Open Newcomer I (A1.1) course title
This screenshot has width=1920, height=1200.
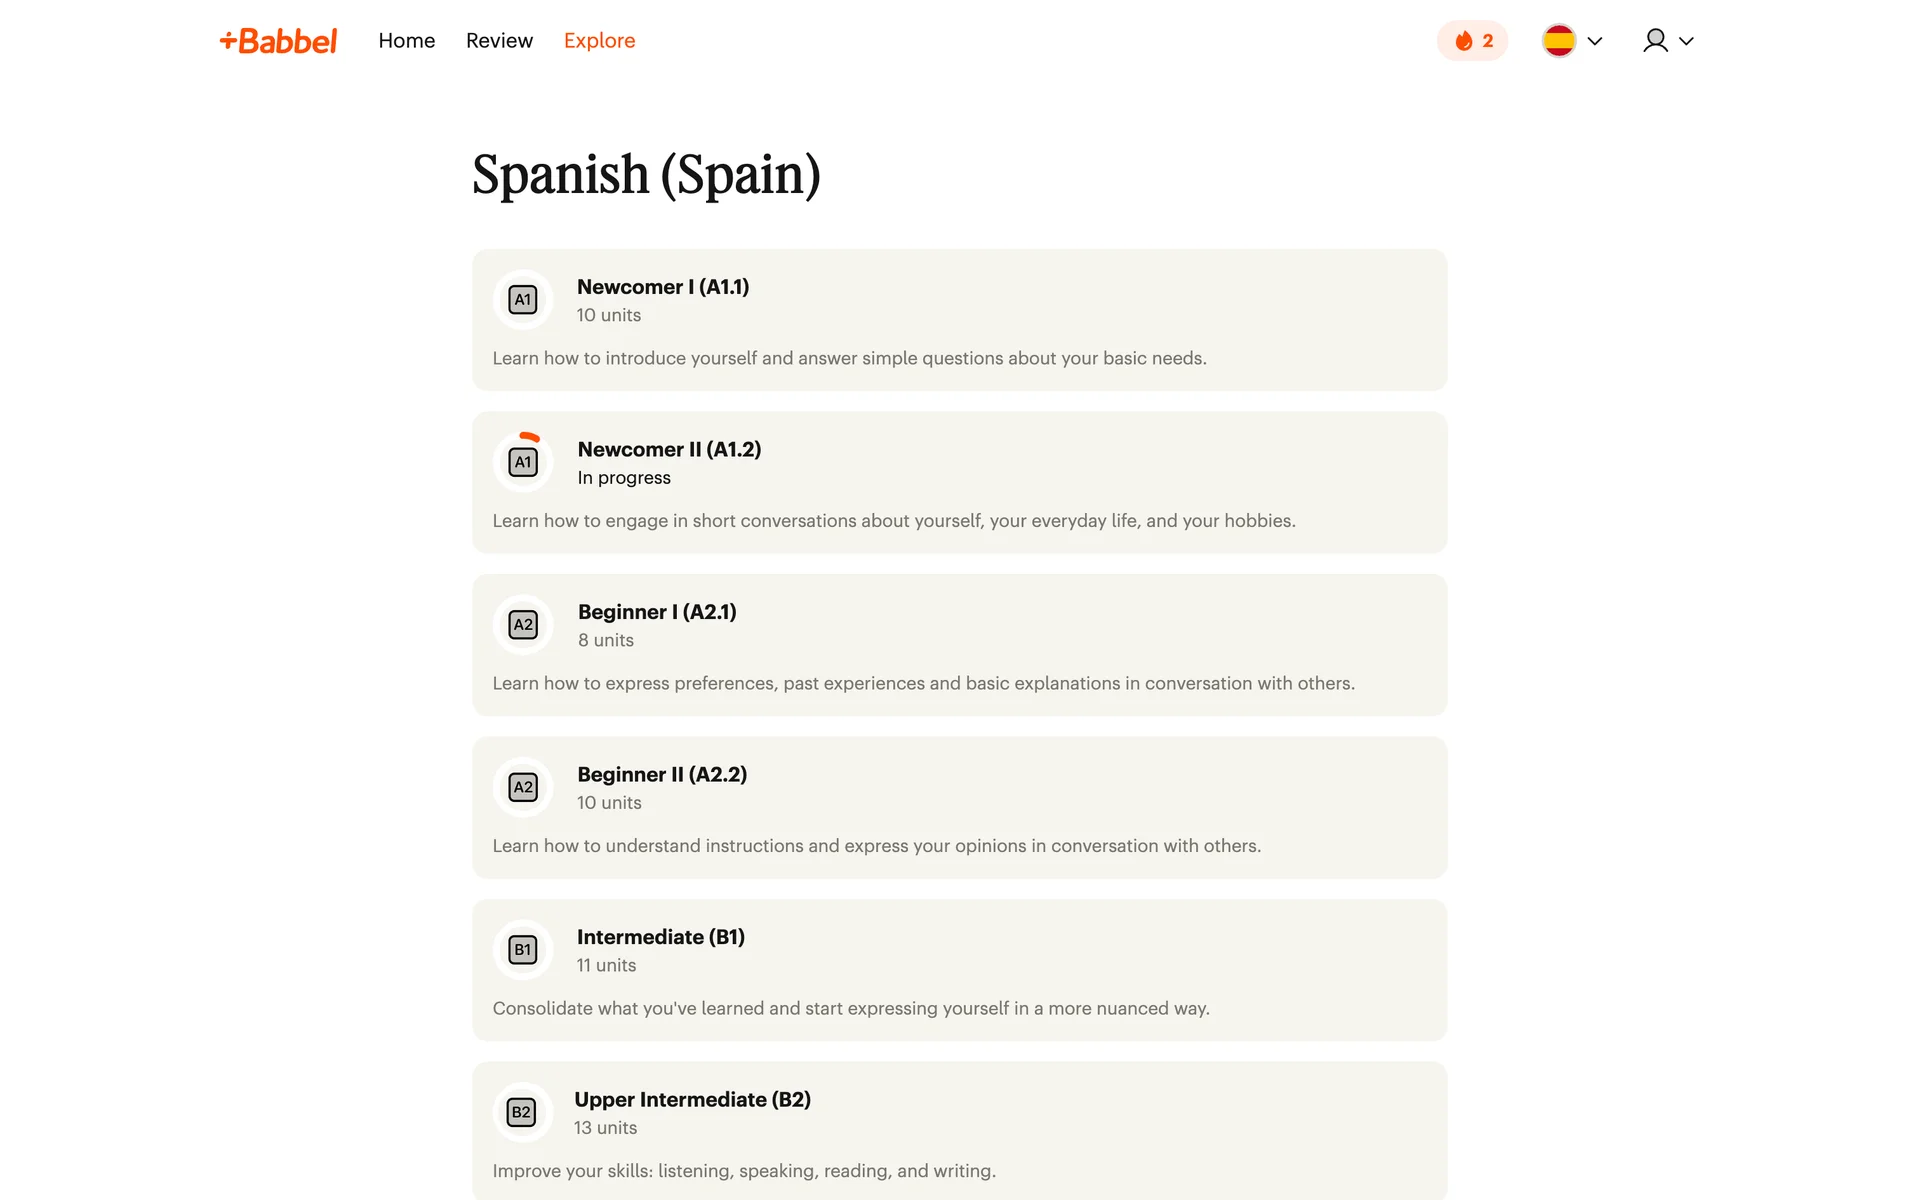(x=662, y=287)
